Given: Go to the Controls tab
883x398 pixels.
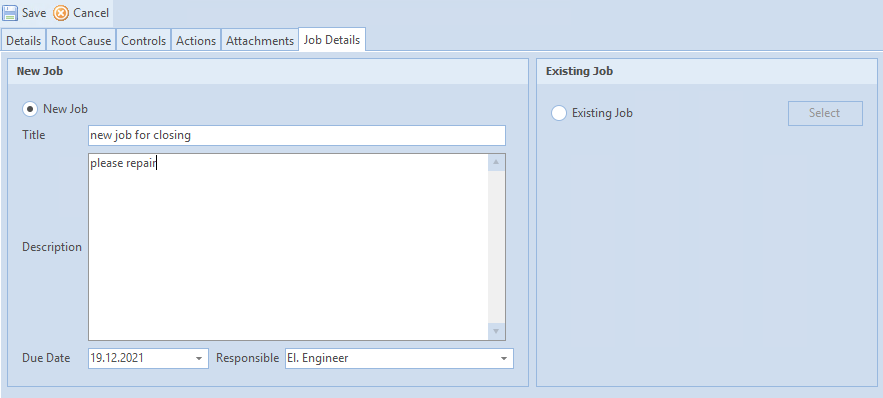Looking at the screenshot, I should click(x=144, y=41).
